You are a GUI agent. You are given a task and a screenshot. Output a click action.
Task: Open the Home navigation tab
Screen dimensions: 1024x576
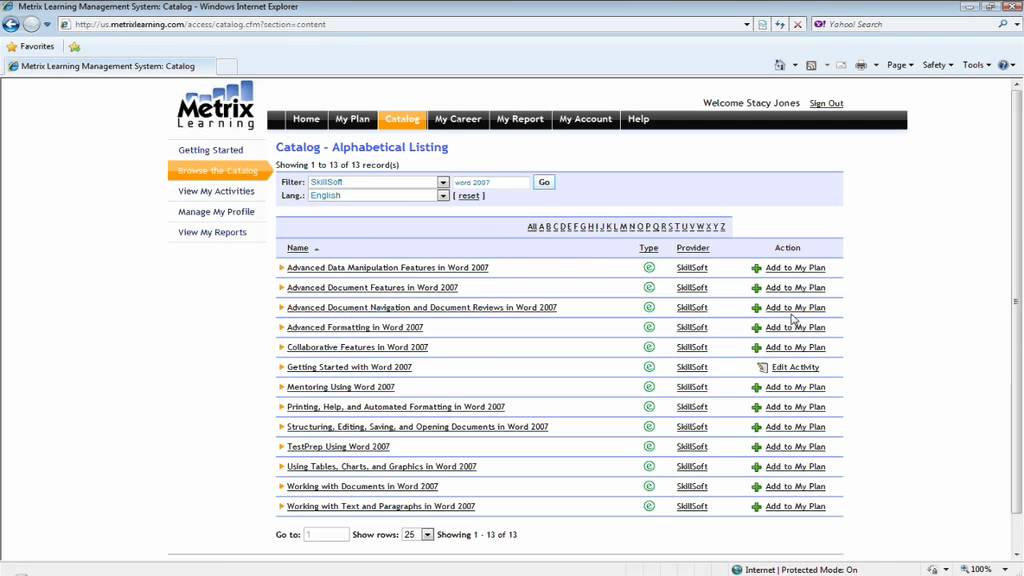pyautogui.click(x=306, y=119)
